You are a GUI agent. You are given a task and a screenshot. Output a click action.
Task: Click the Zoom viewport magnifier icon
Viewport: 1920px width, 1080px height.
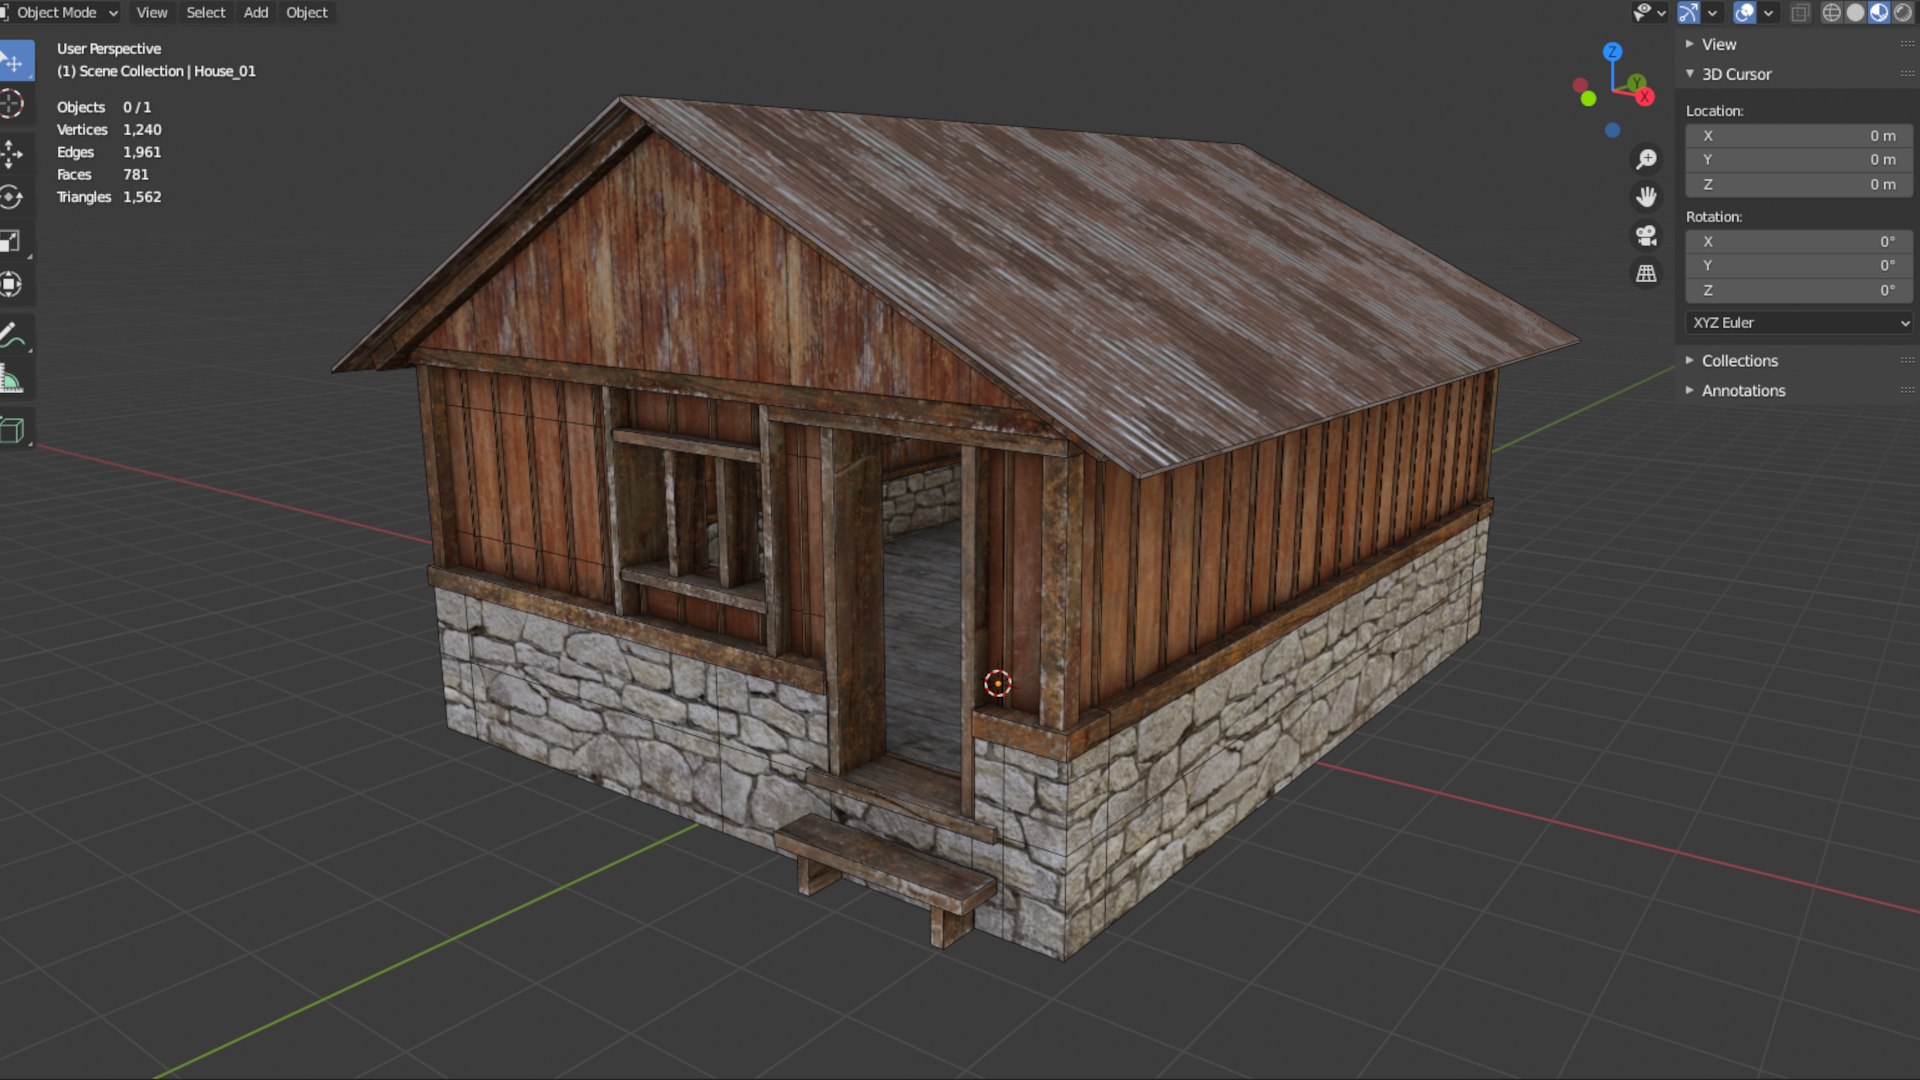(x=1646, y=159)
